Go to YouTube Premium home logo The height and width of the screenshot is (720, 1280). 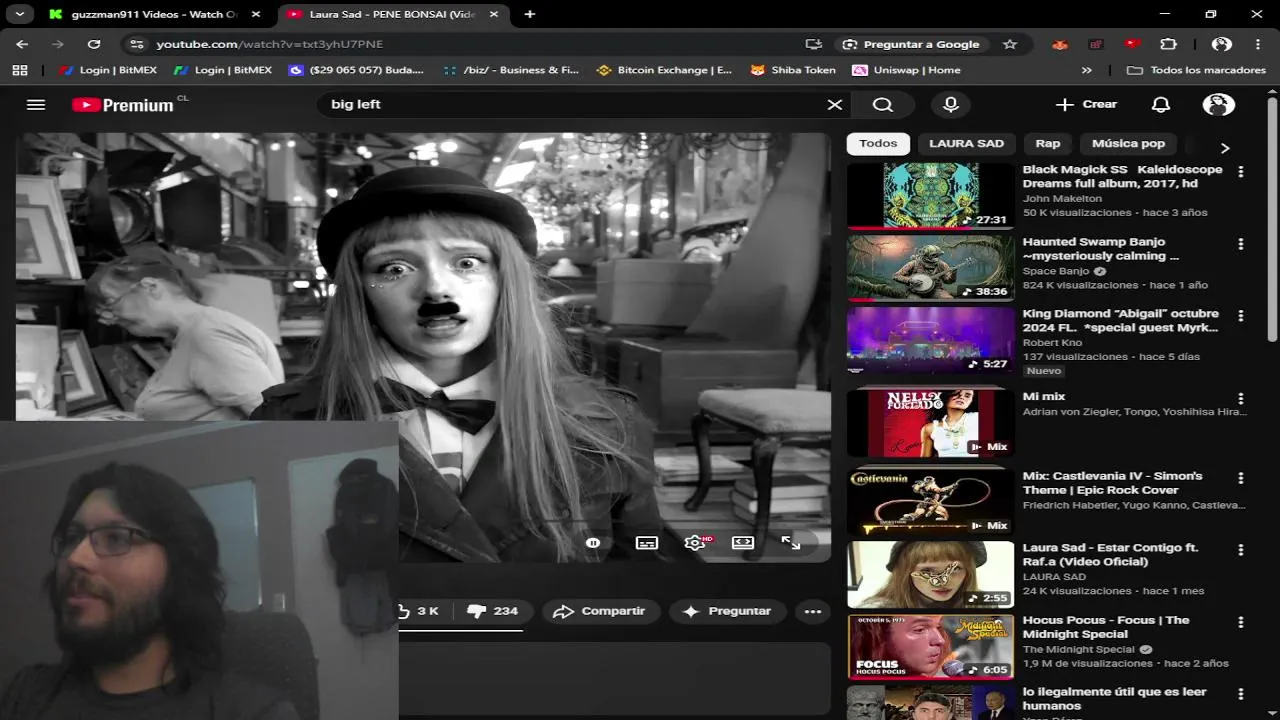pos(123,105)
